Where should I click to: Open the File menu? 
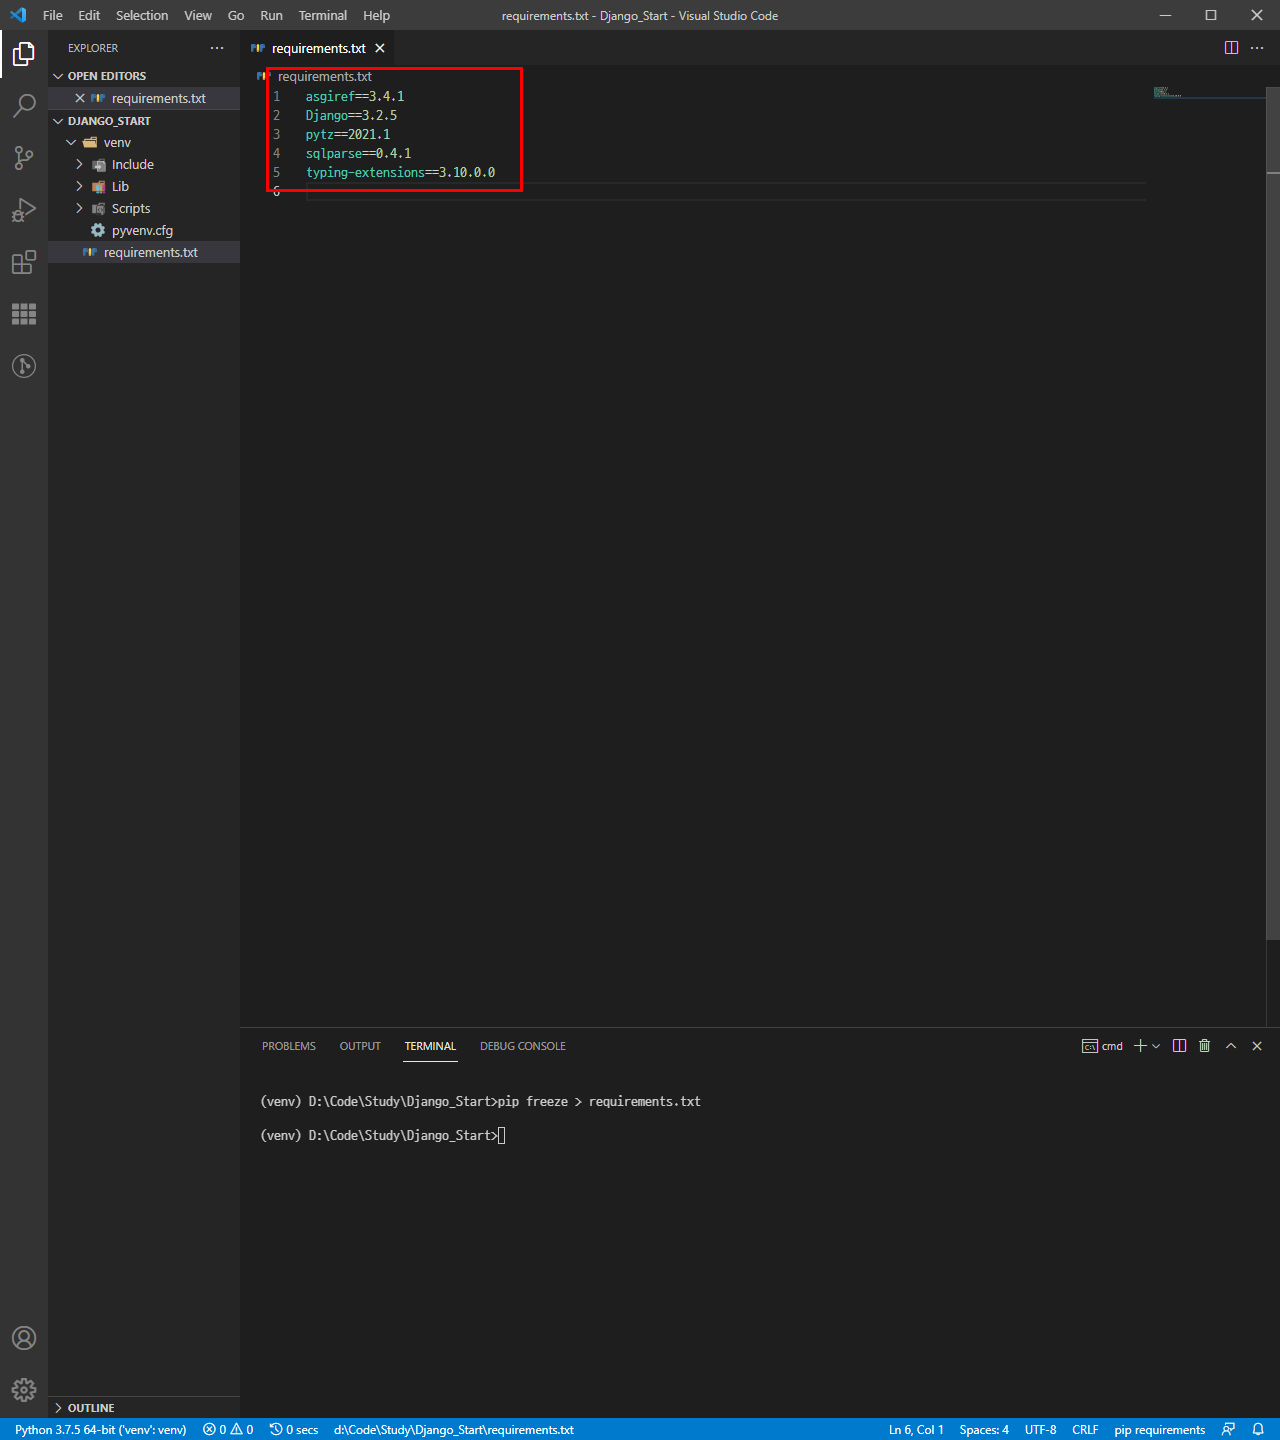click(x=53, y=15)
